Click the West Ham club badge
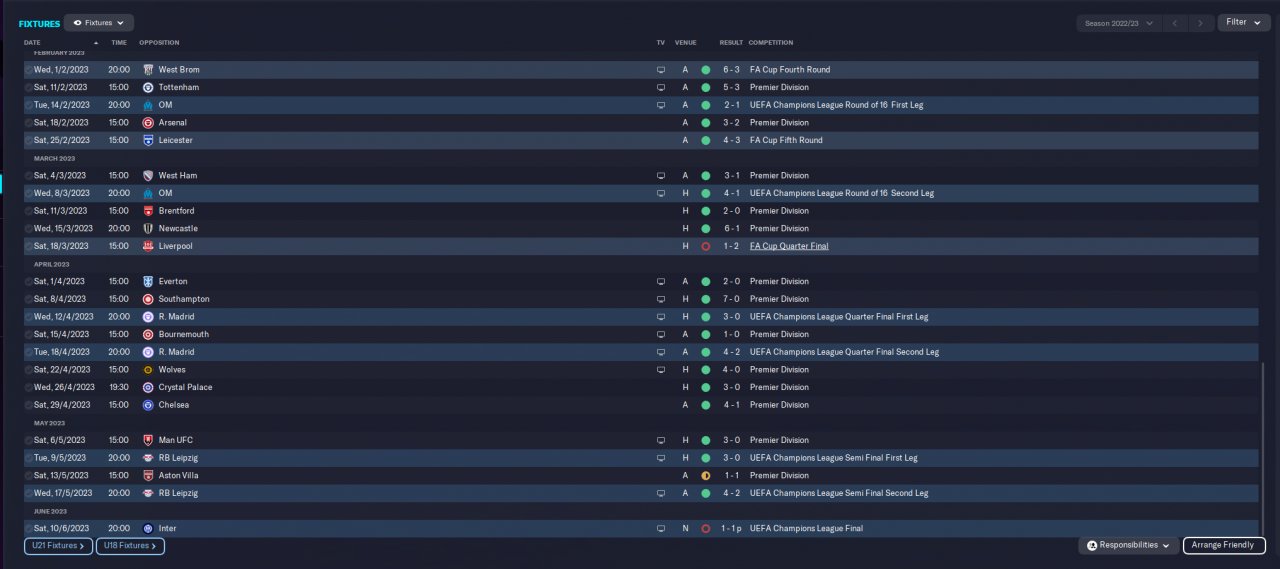Viewport: 1280px width, 569px height. (148, 176)
